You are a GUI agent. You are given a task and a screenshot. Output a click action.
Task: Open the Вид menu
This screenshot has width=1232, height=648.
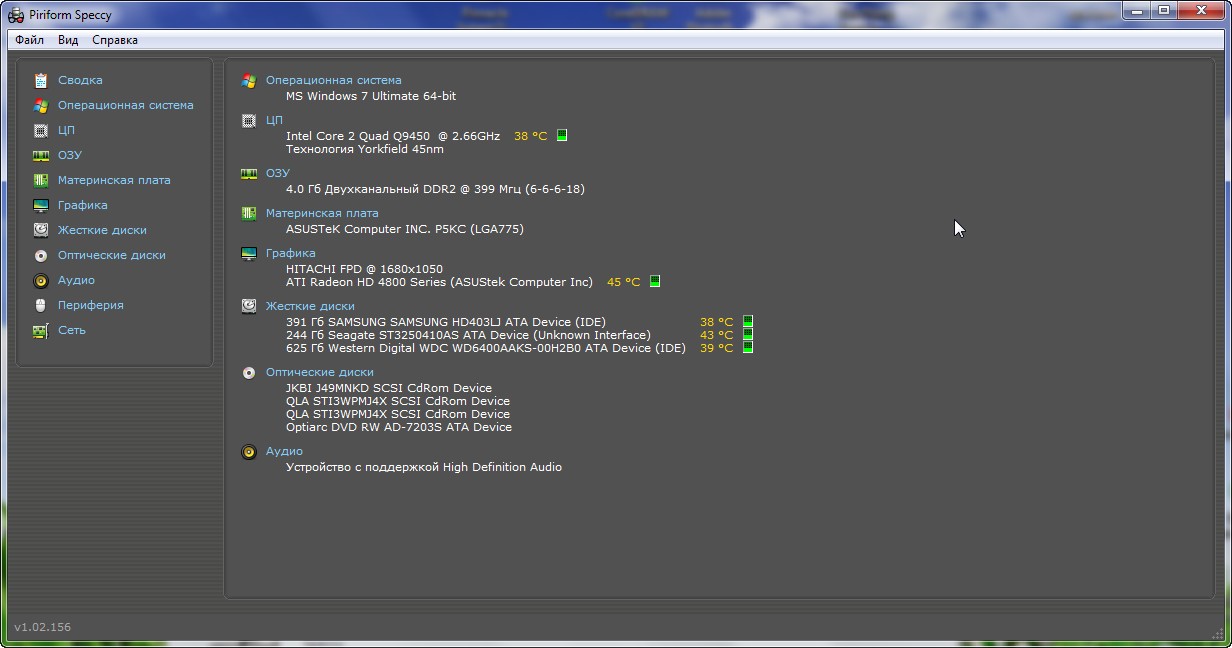pos(68,40)
